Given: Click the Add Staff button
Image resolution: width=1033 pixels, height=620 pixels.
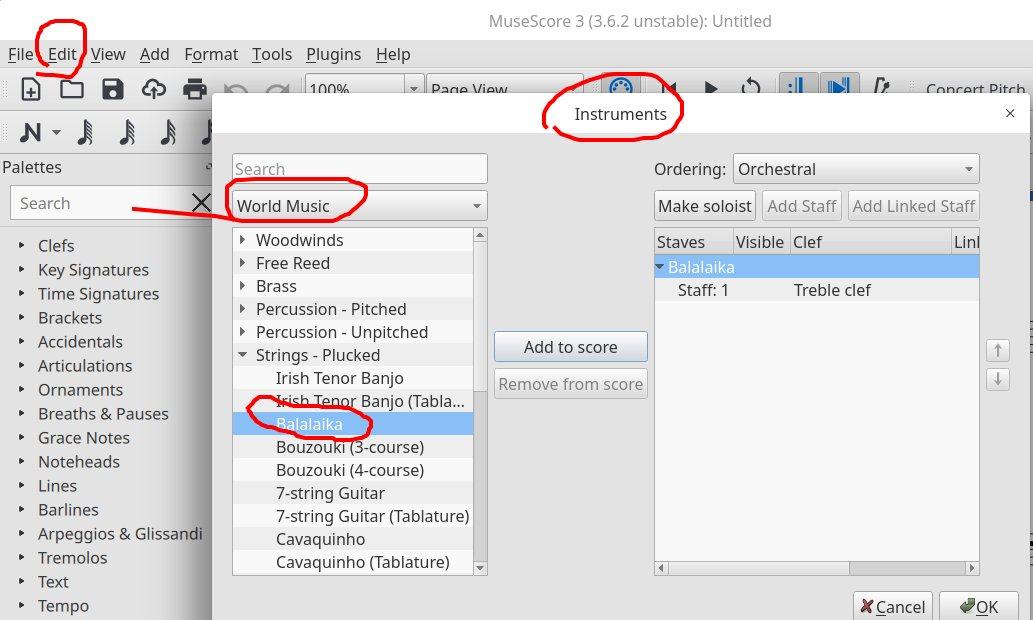Looking at the screenshot, I should [x=802, y=206].
